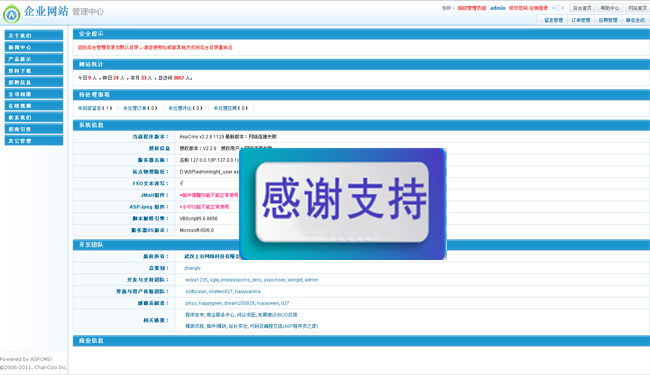The width and height of the screenshot is (650, 375).
Task: Open 资料下载 in the sidebar
Action: pyautogui.click(x=34, y=70)
